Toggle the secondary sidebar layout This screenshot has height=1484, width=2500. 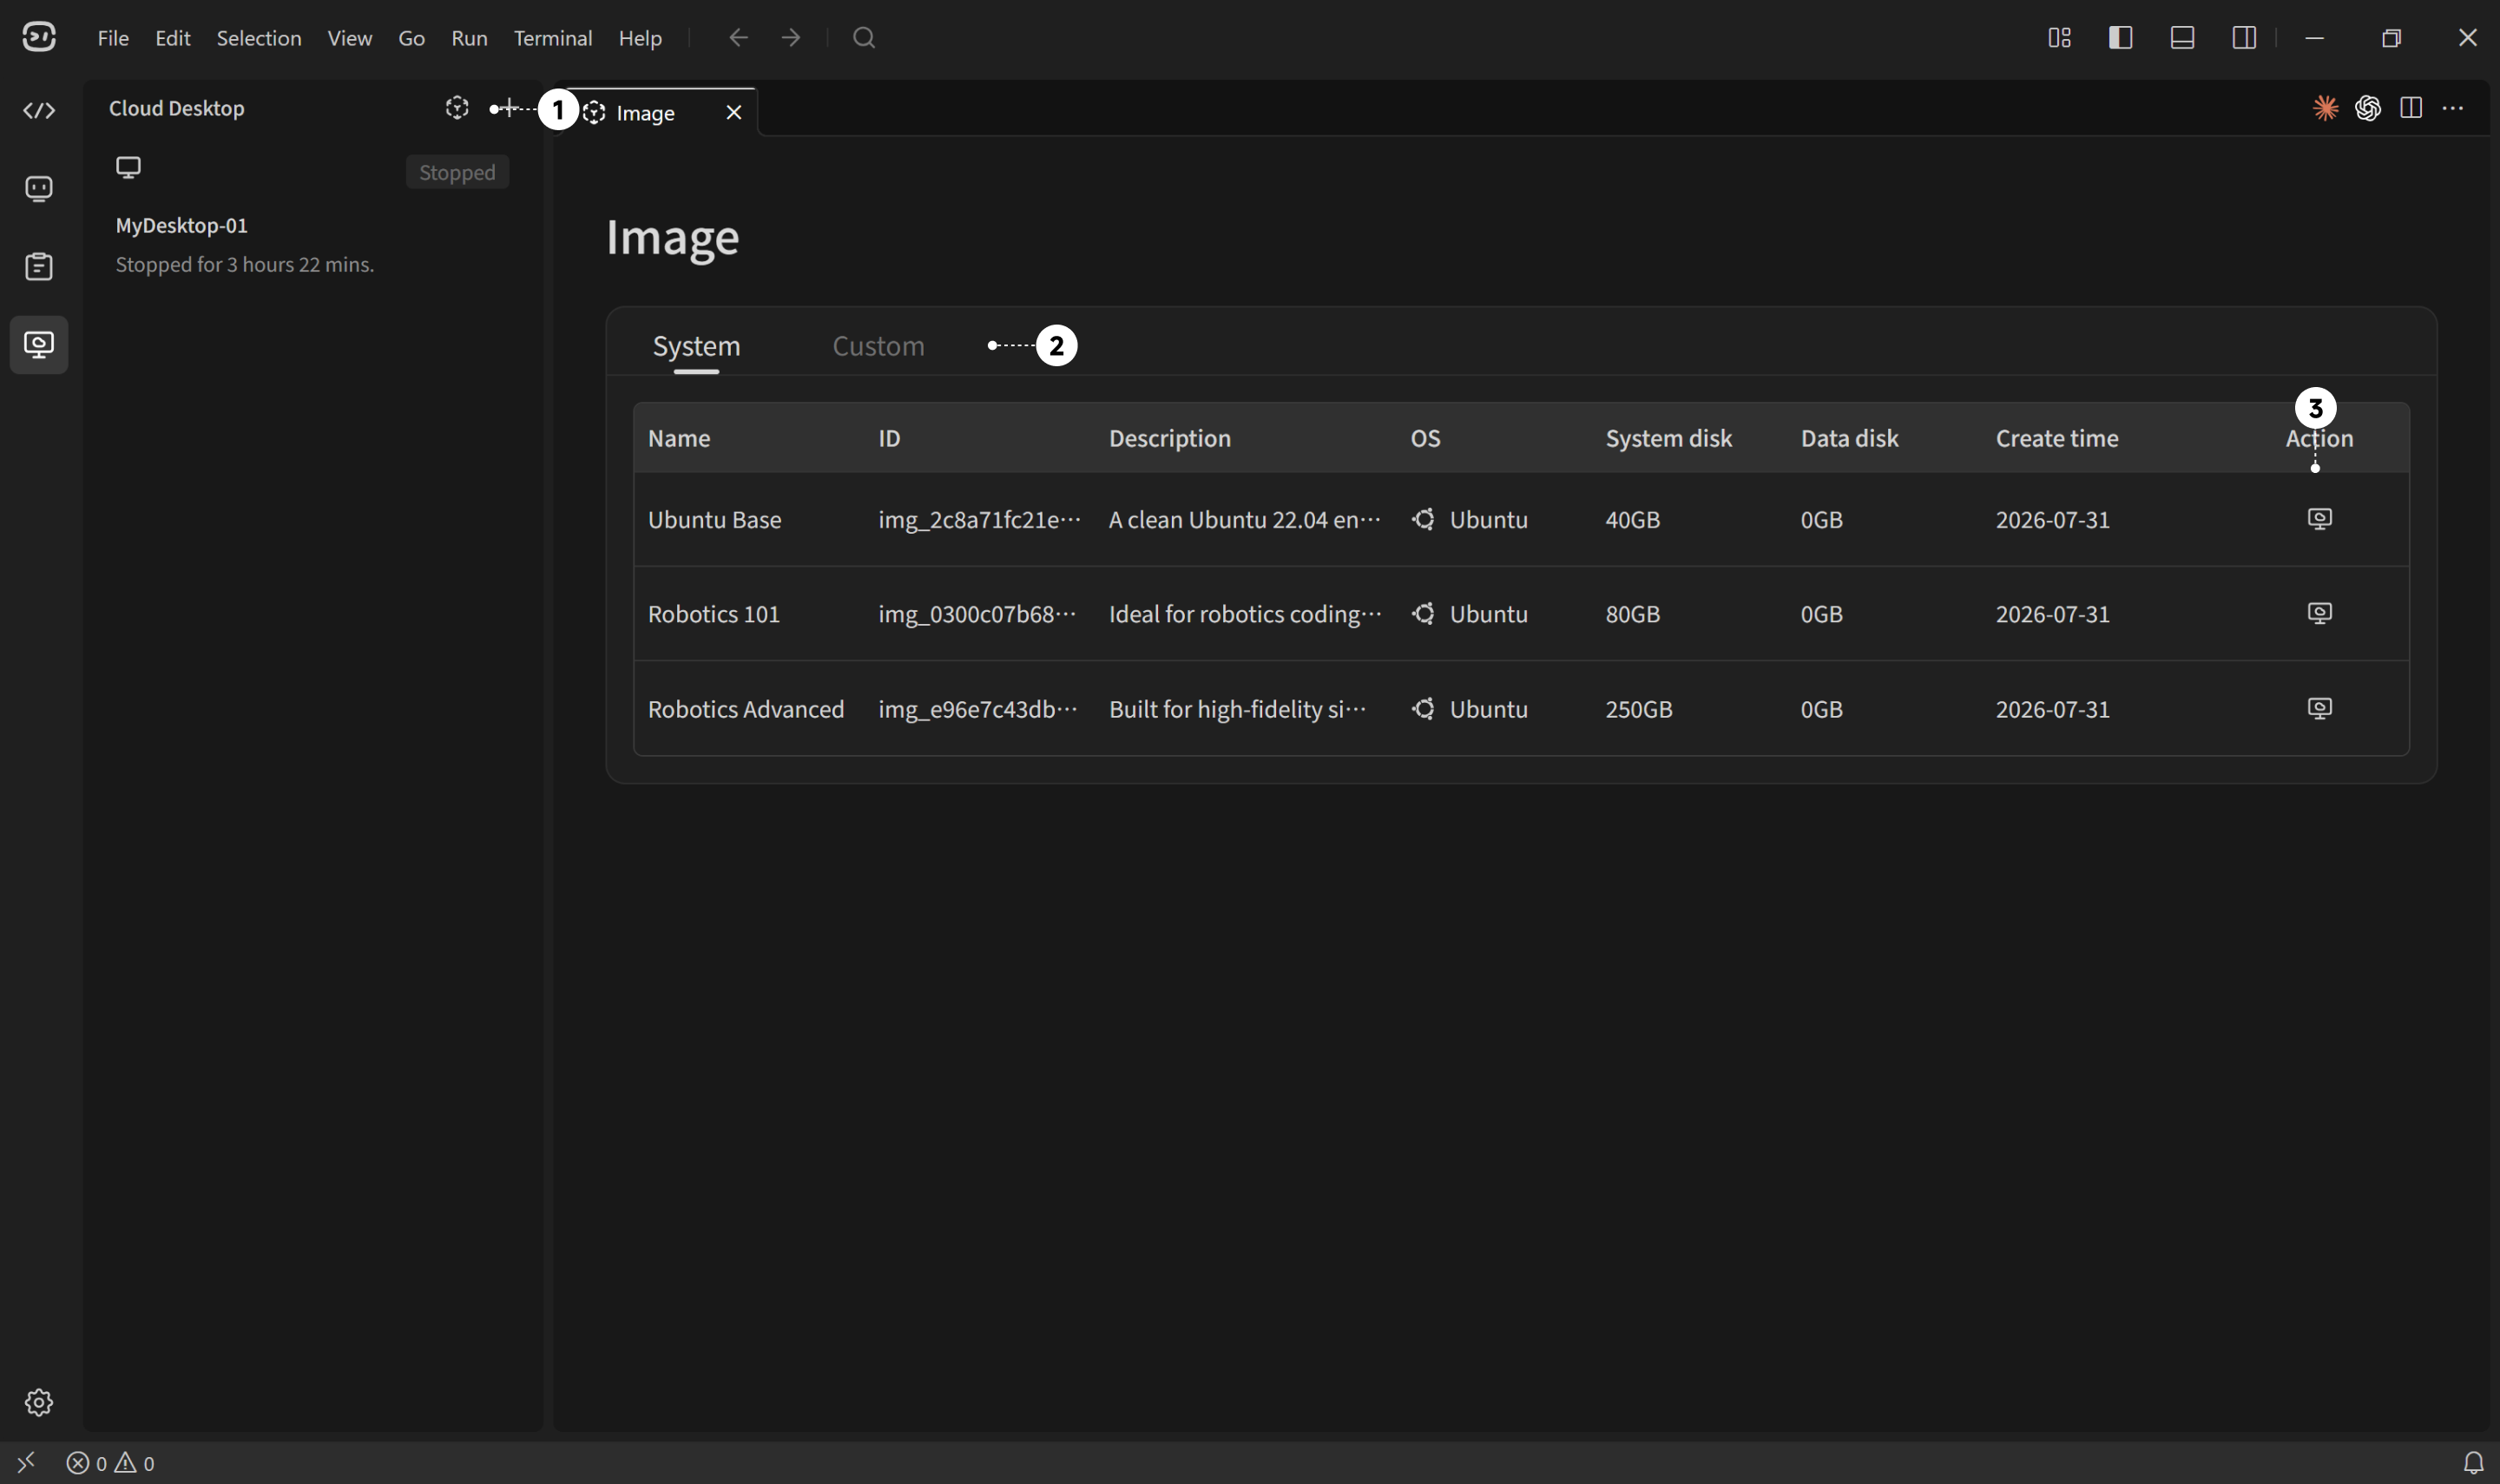(2244, 38)
